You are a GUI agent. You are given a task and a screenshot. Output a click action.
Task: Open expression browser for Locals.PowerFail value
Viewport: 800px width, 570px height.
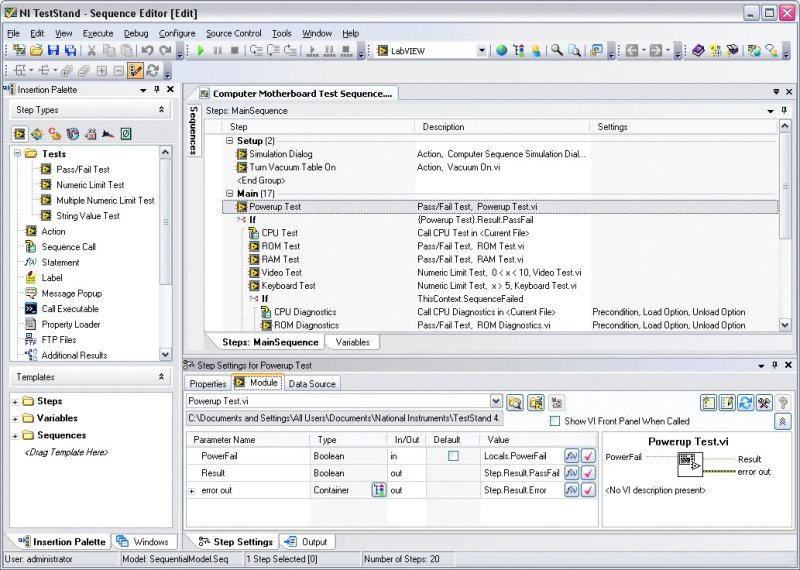571,456
